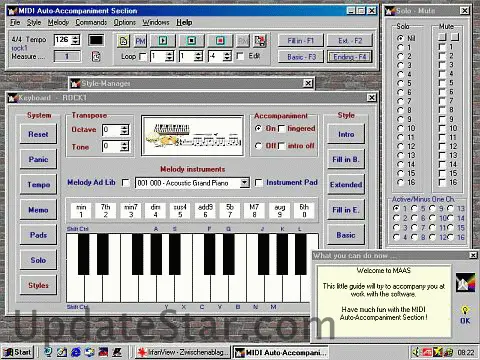Select the accompaniment Off radio button

click(x=258, y=146)
